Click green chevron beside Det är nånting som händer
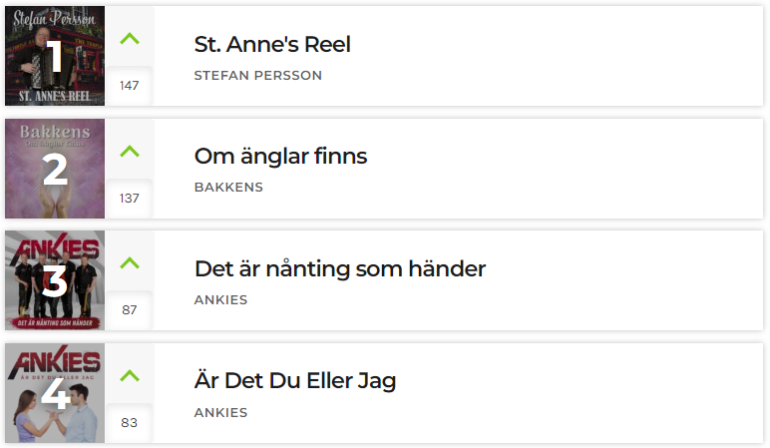770x448 pixels. (x=130, y=263)
